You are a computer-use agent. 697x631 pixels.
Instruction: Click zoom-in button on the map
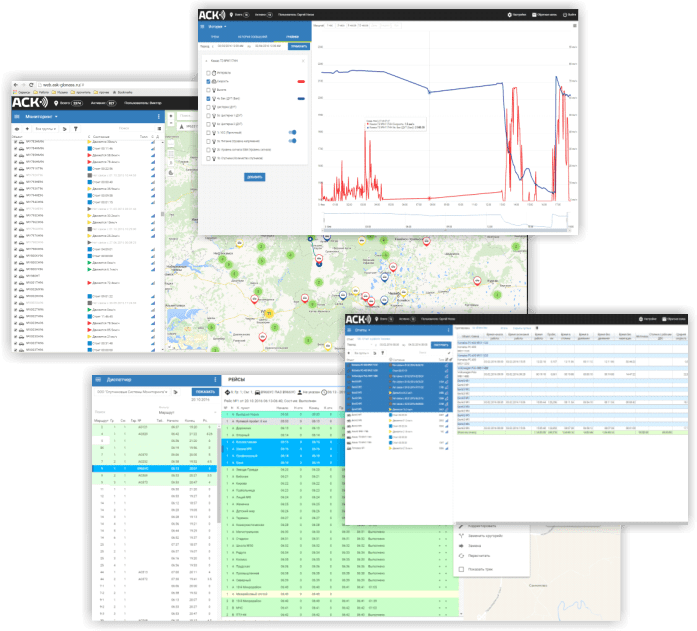pyautogui.click(x=171, y=116)
